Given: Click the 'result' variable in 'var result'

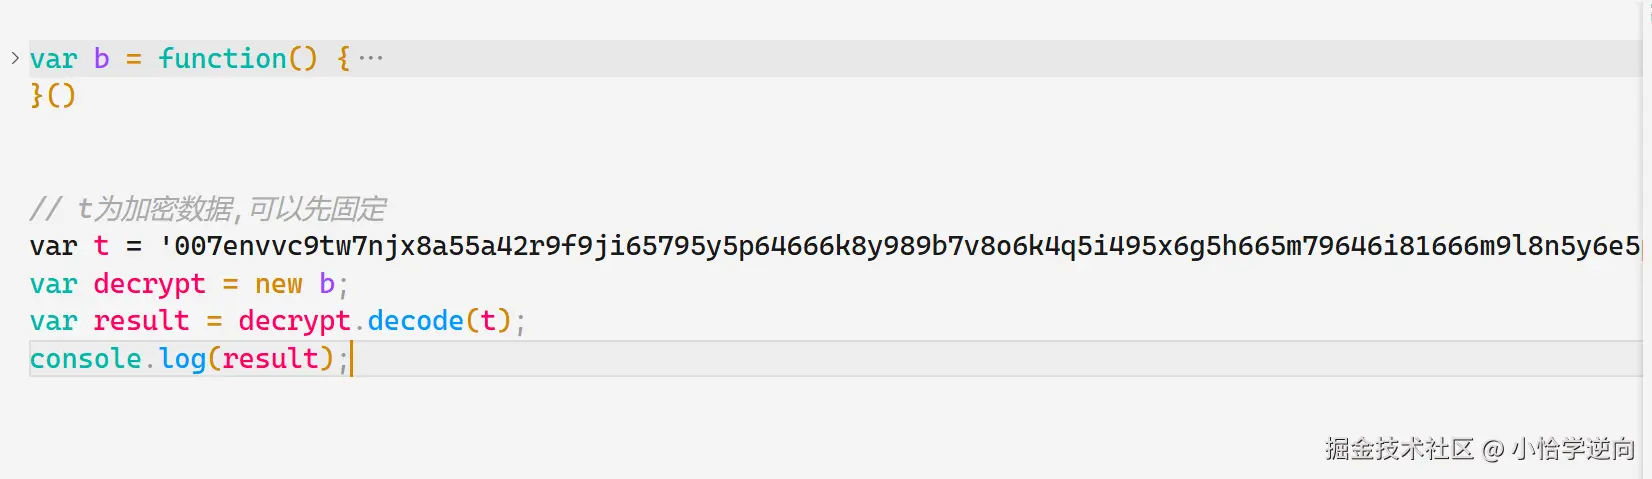Looking at the screenshot, I should point(141,321).
